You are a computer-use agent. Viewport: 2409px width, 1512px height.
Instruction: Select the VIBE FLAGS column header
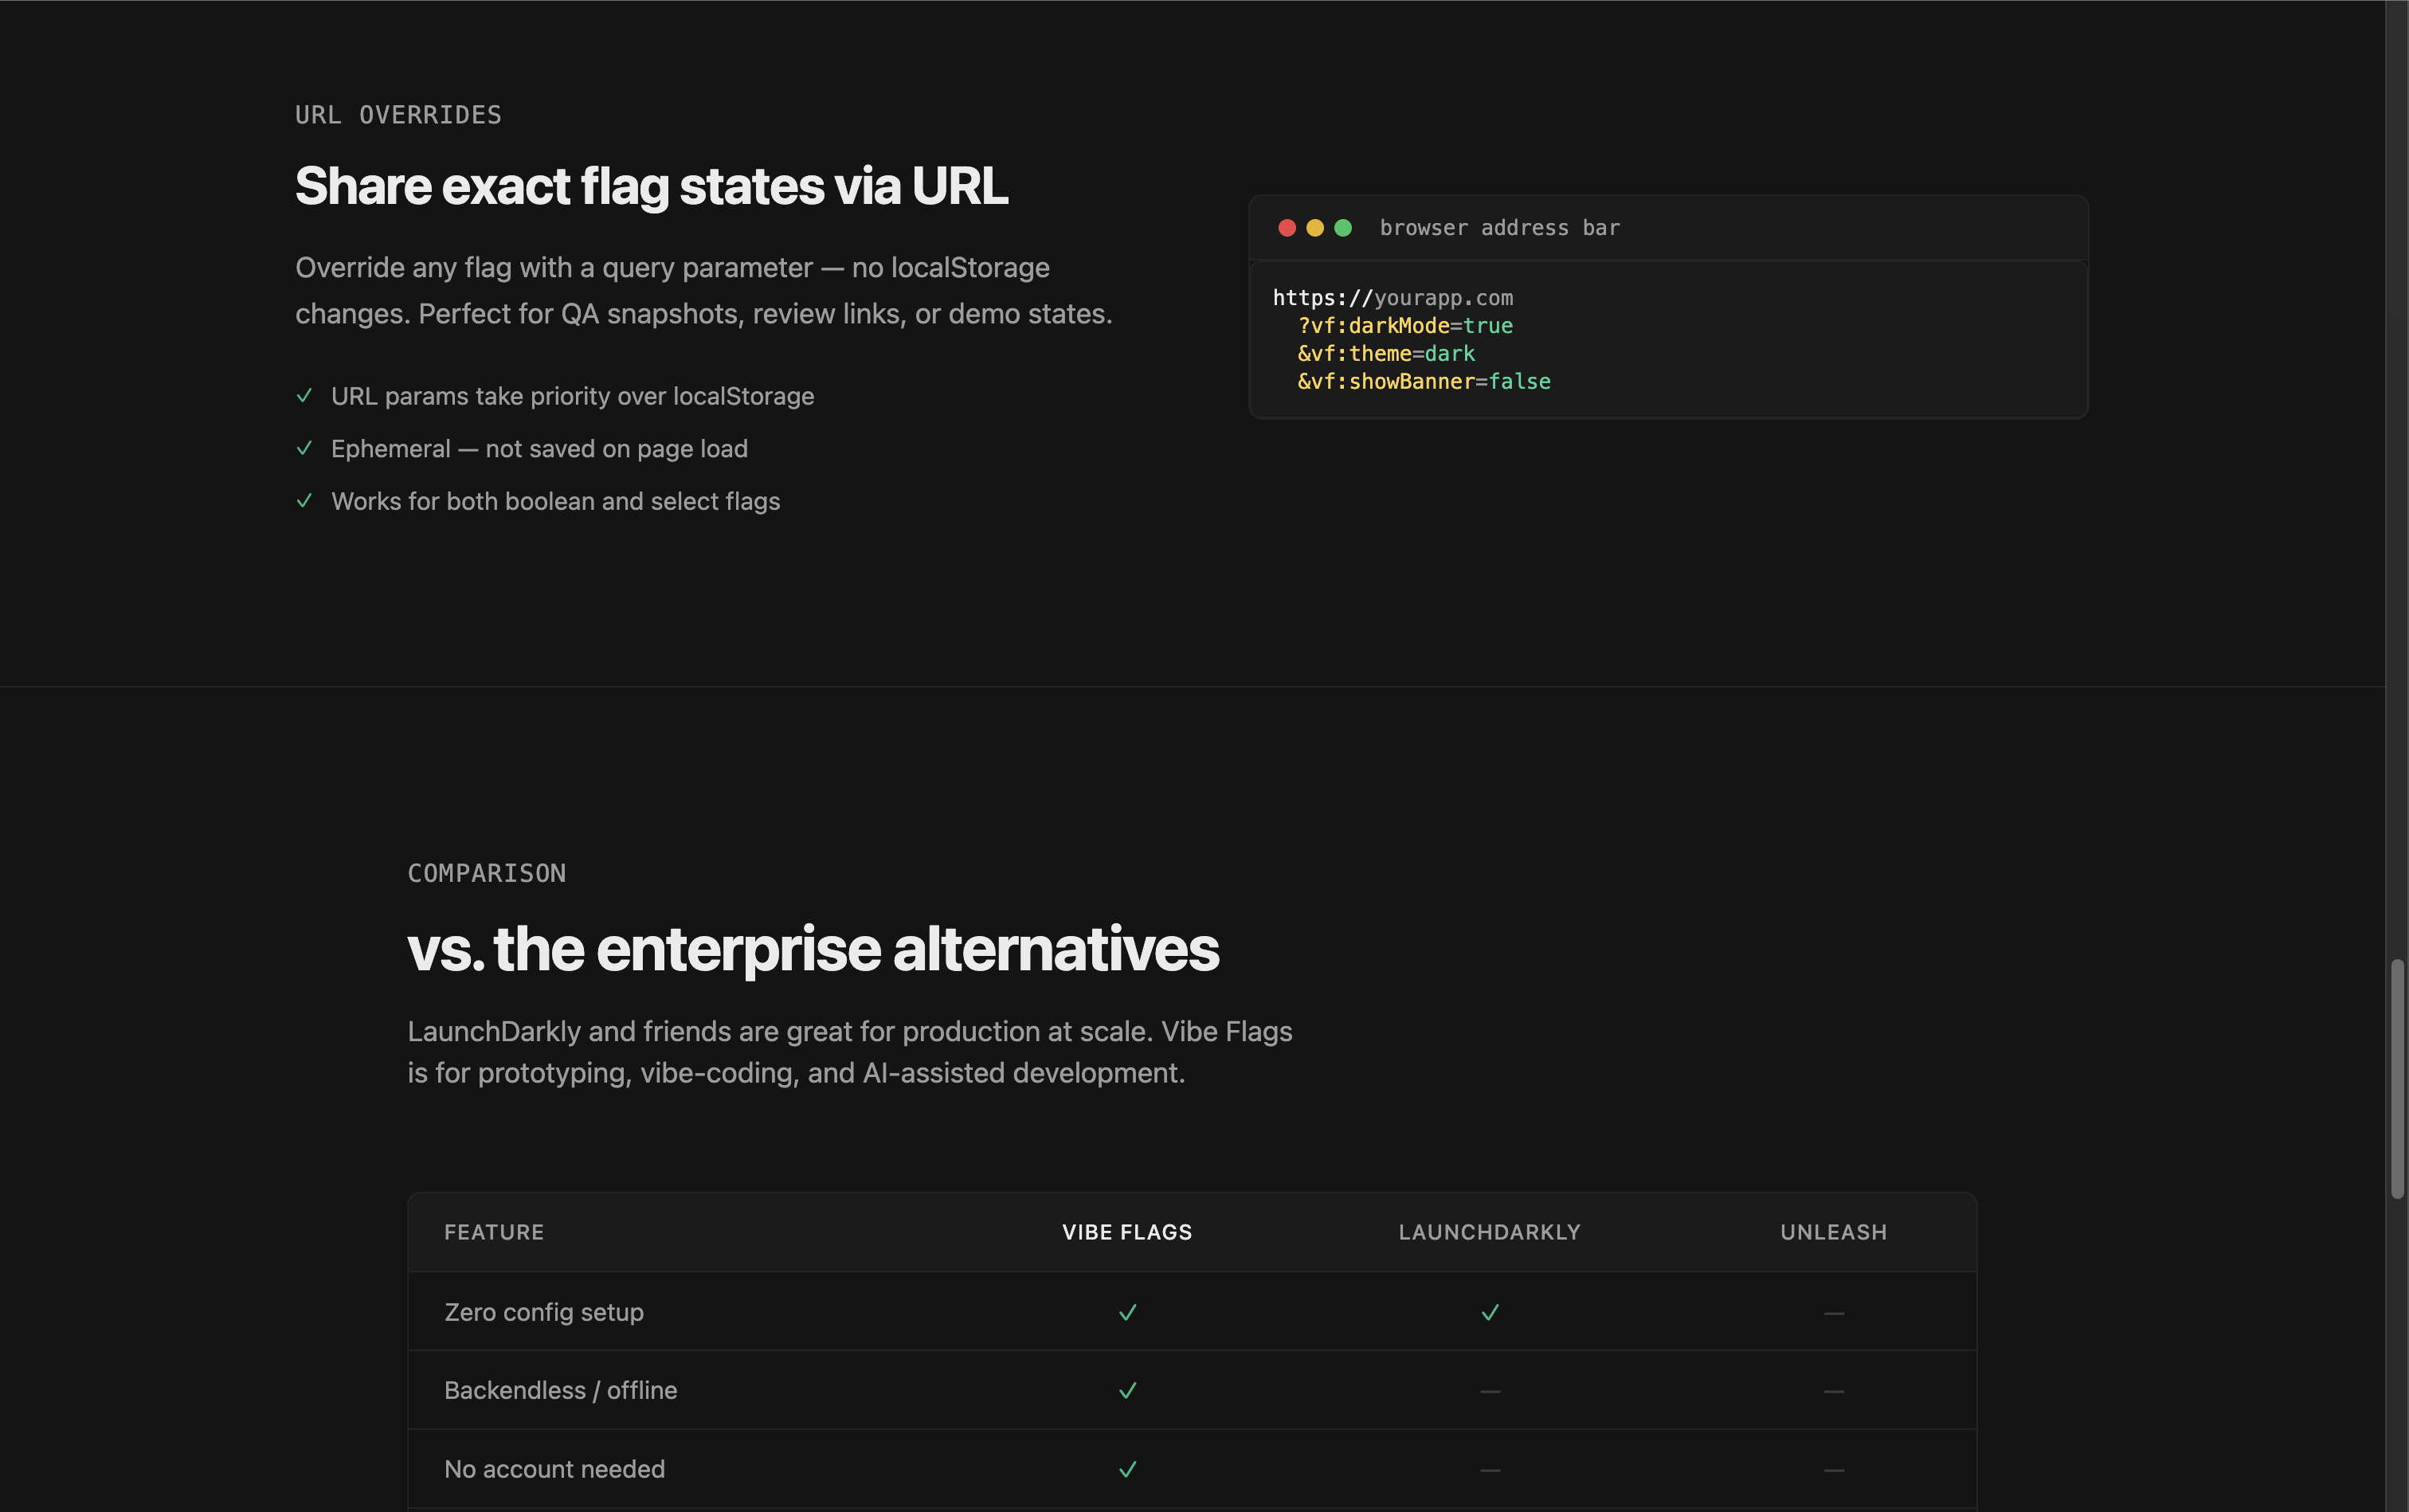tap(1127, 1232)
